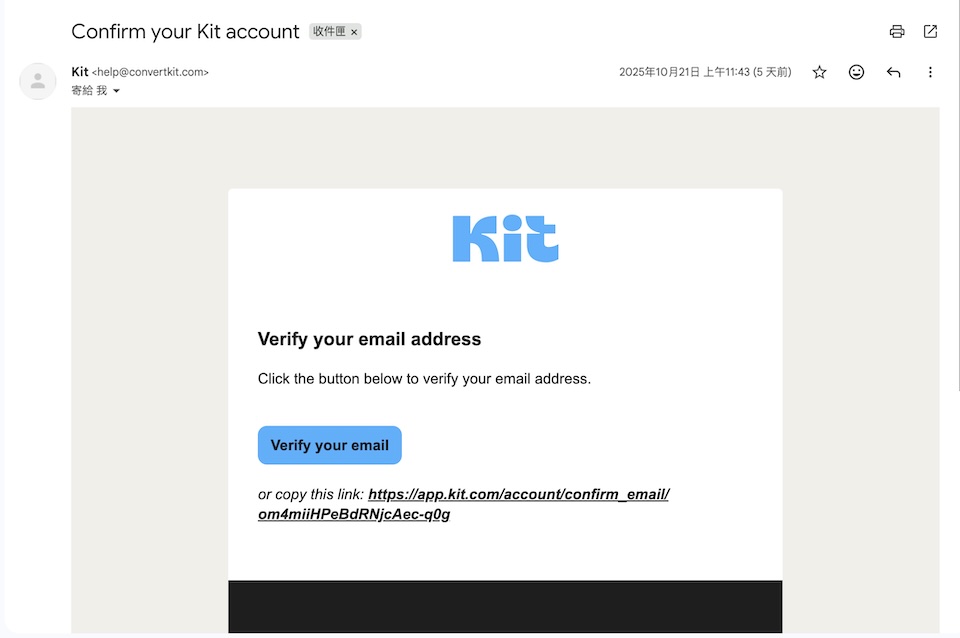960x638 pixels.
Task: Expand recipient details arrow beside 寄給 我
Action: [116, 91]
